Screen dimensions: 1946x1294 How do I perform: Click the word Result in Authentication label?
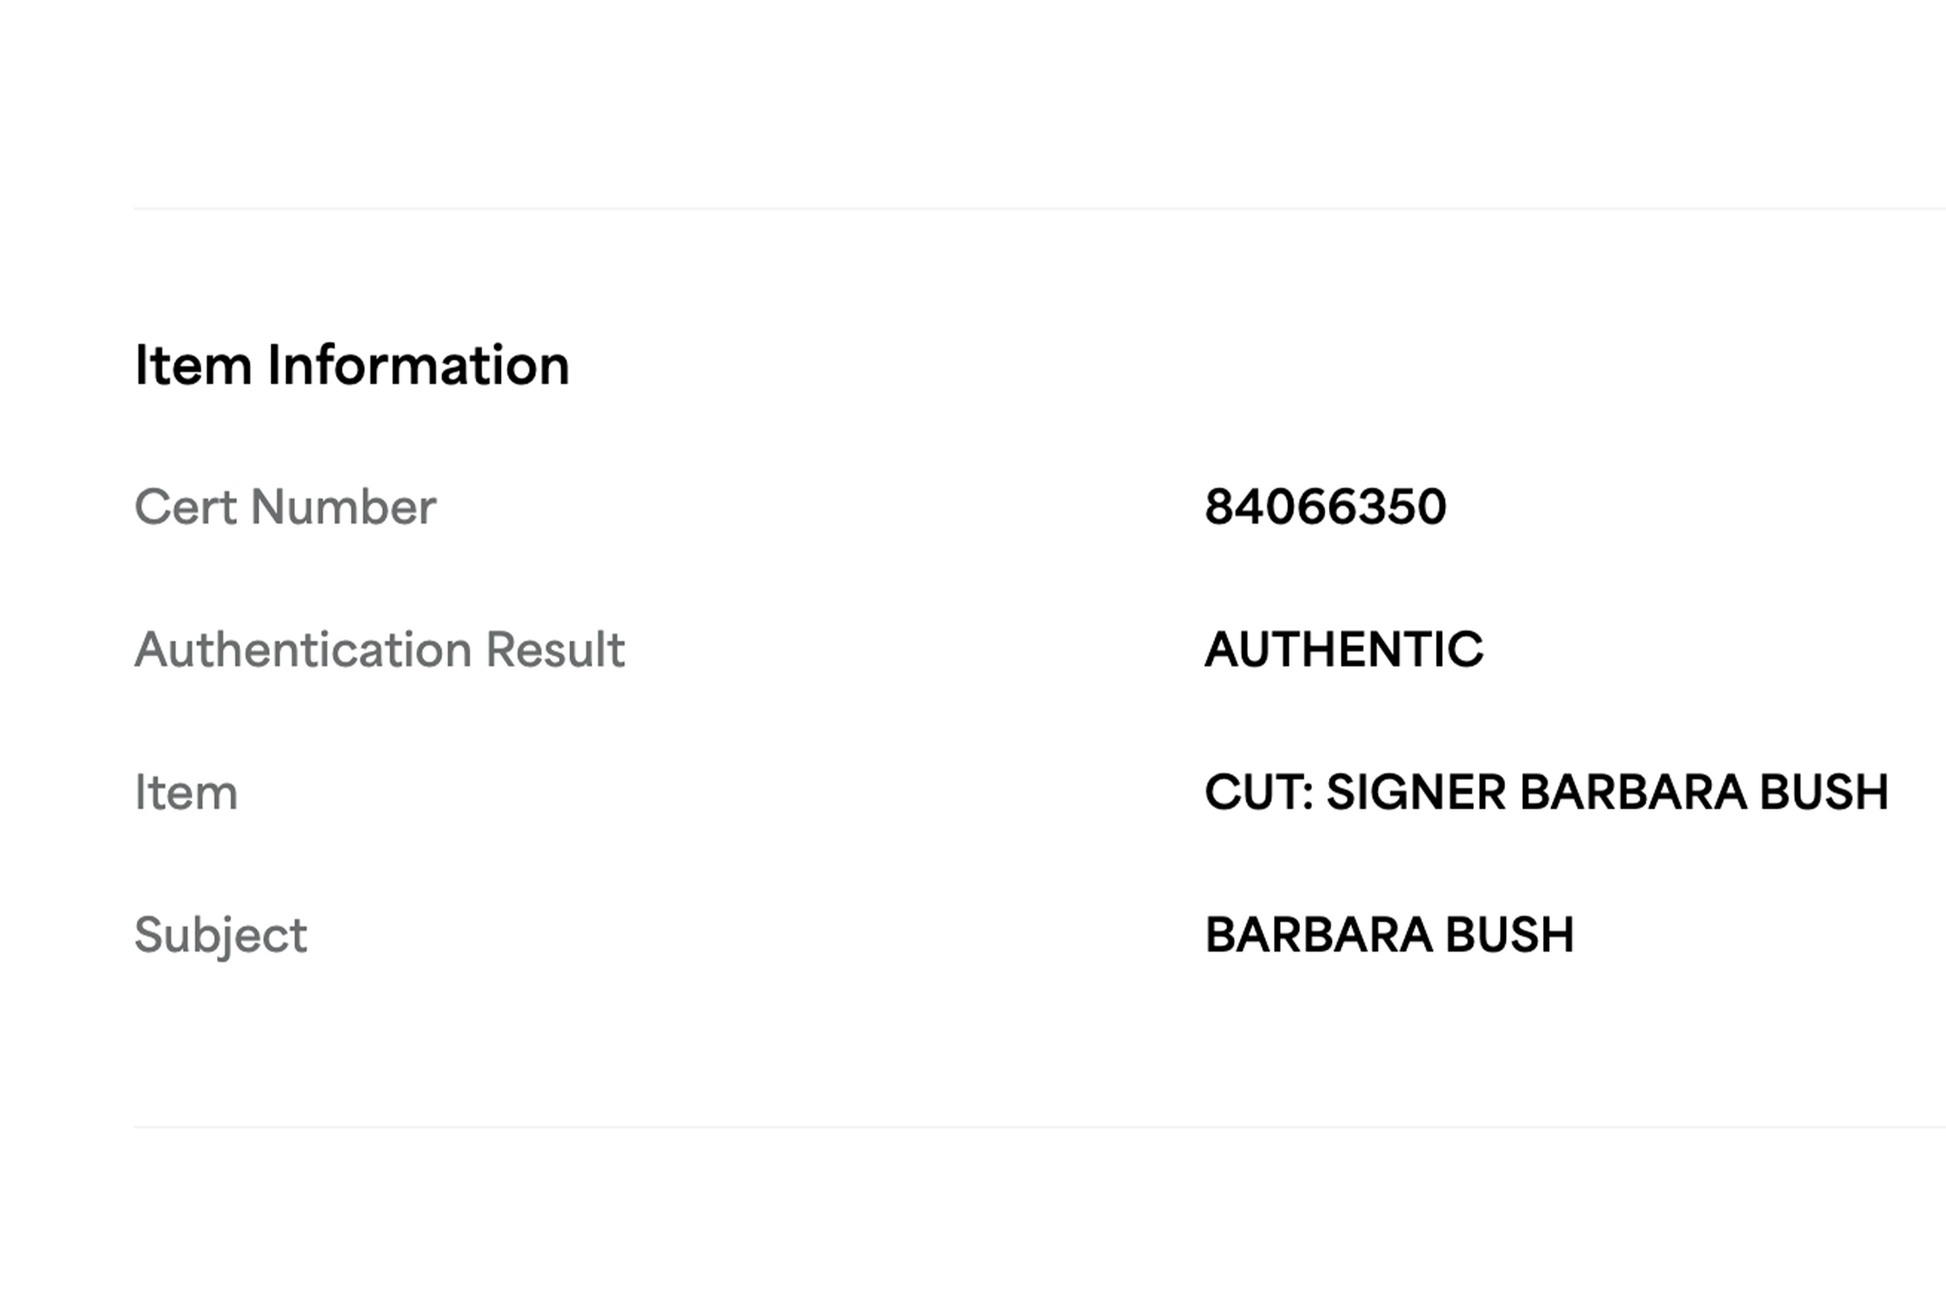[555, 650]
